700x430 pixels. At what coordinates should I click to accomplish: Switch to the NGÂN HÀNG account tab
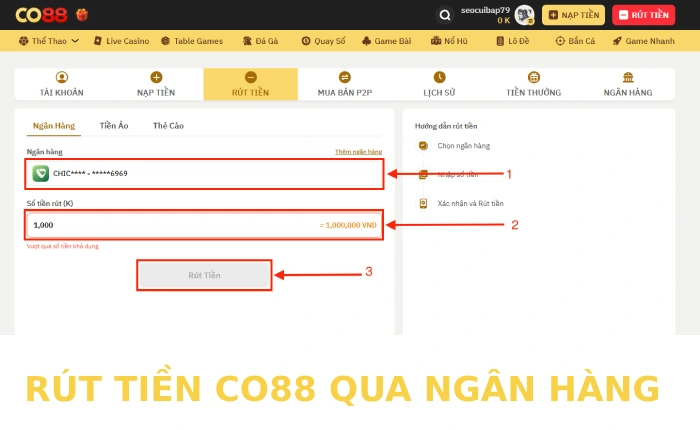click(628, 84)
